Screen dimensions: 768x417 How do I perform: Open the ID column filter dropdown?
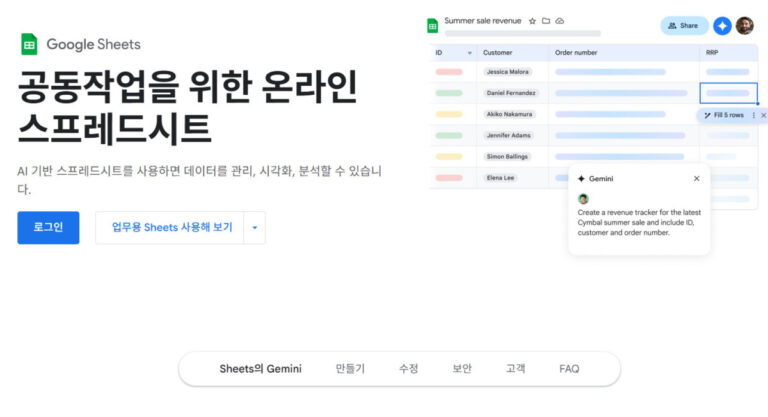click(470, 52)
